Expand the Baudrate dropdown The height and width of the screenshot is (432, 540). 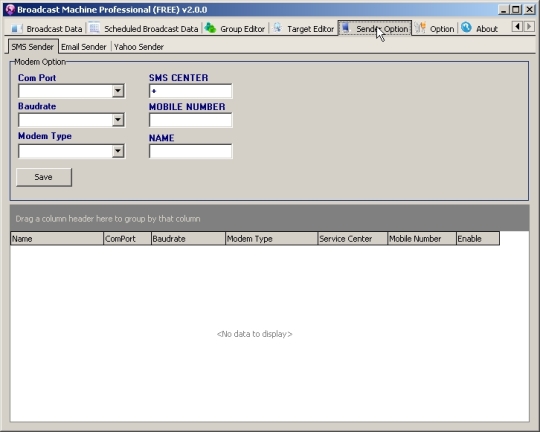point(118,120)
